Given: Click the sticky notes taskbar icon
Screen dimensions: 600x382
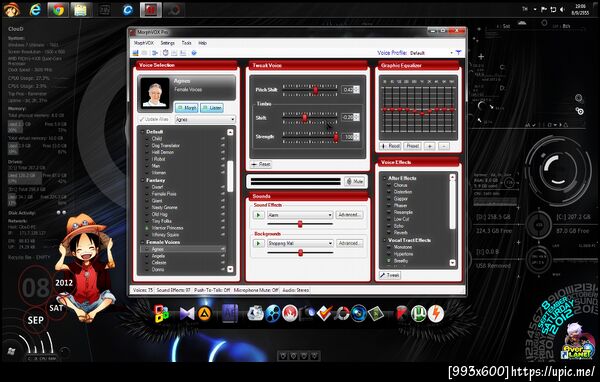Looking at the screenshot, I should 80,10.
